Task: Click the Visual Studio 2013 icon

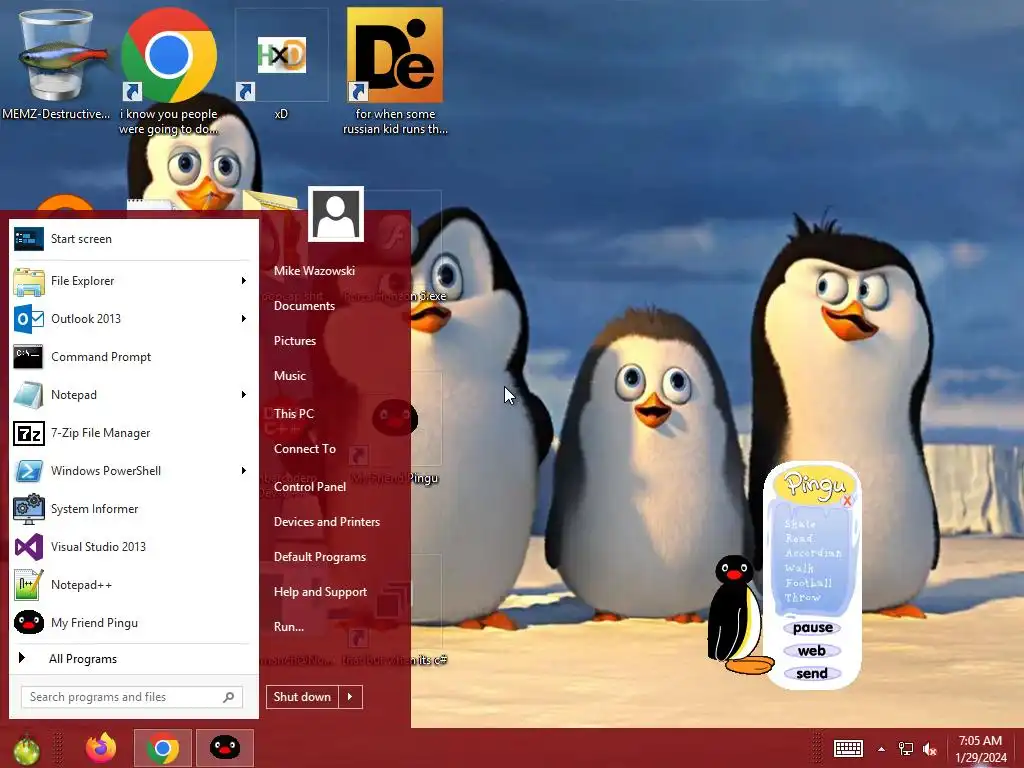Action: pyautogui.click(x=29, y=547)
